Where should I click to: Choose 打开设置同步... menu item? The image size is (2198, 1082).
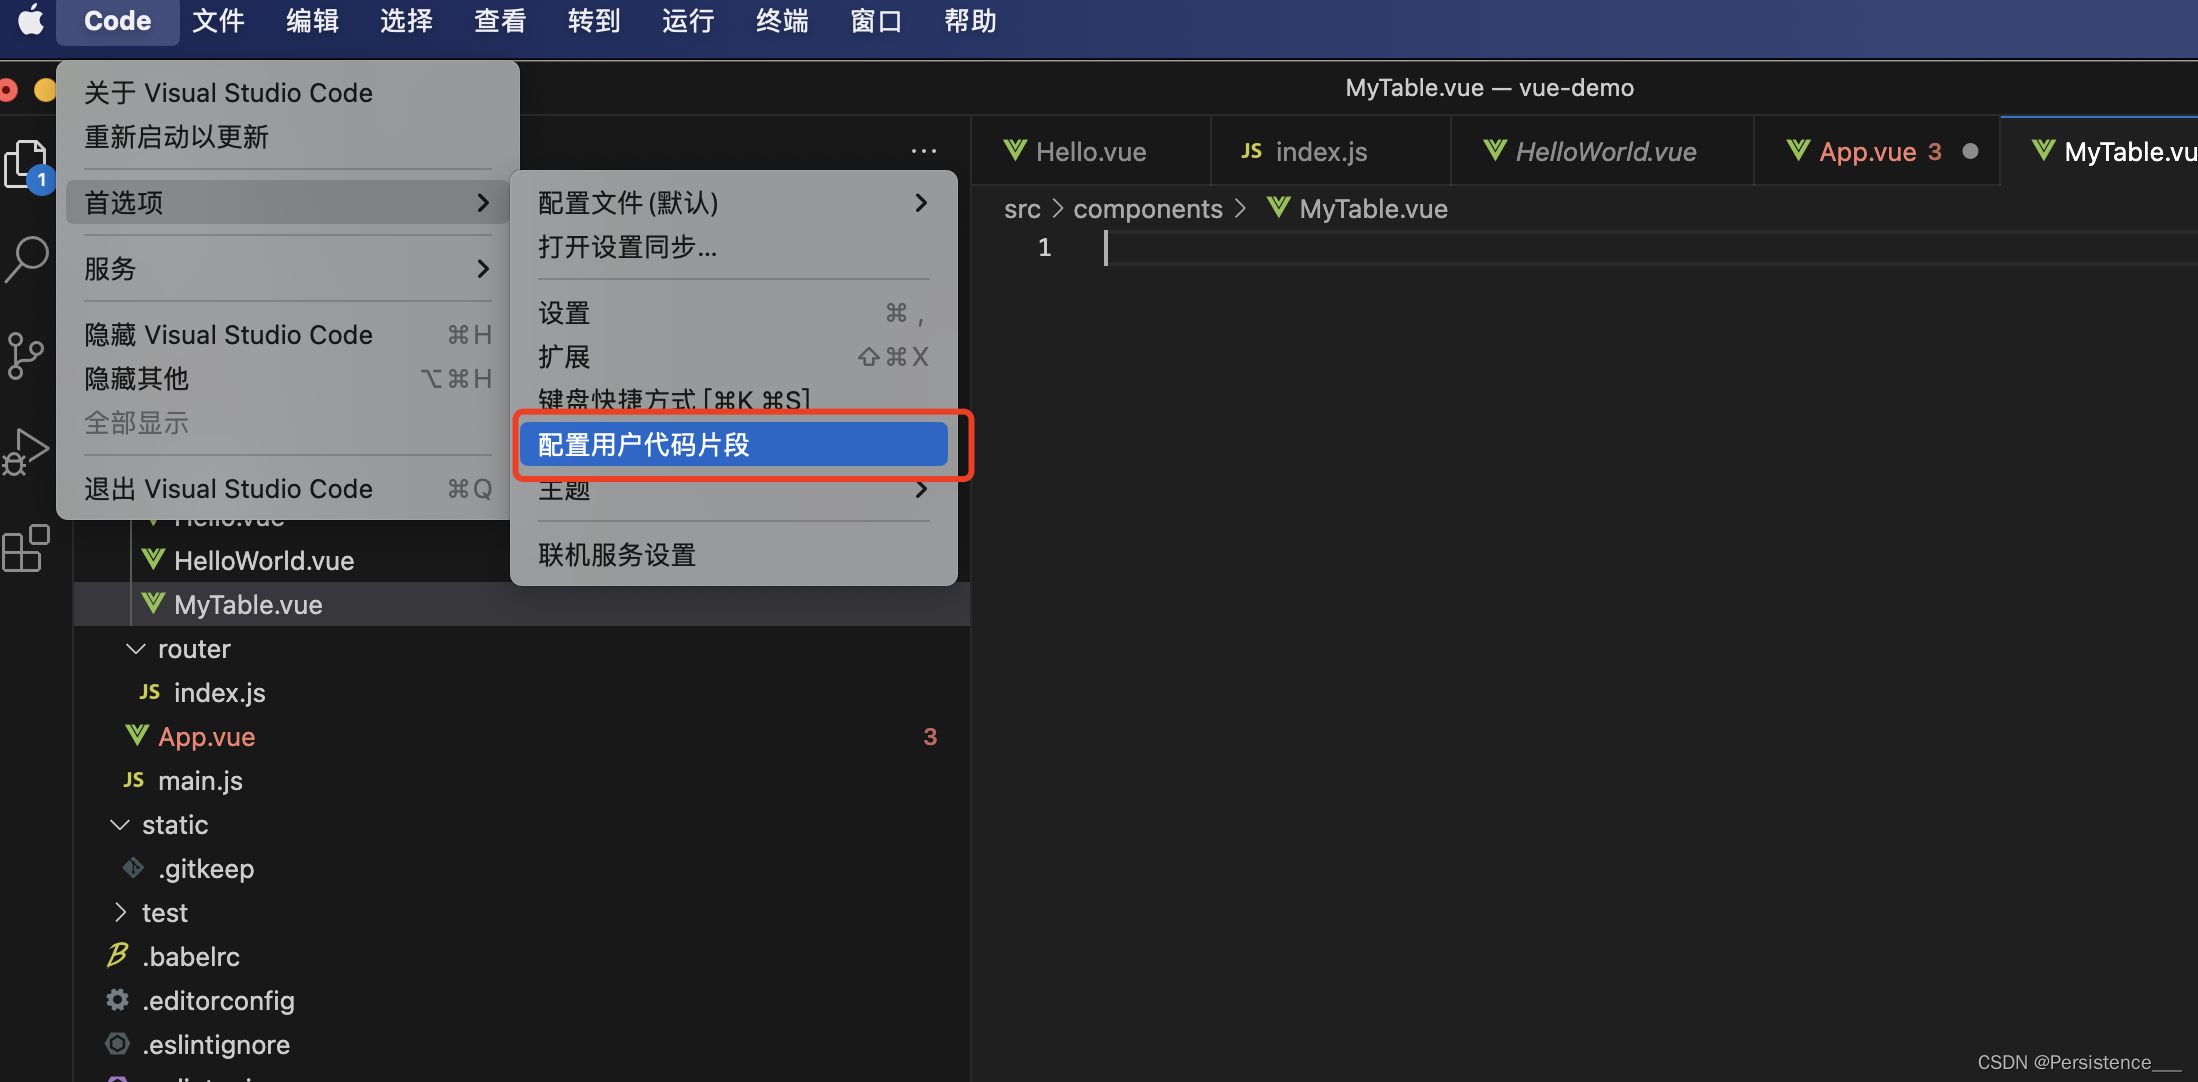click(x=733, y=246)
